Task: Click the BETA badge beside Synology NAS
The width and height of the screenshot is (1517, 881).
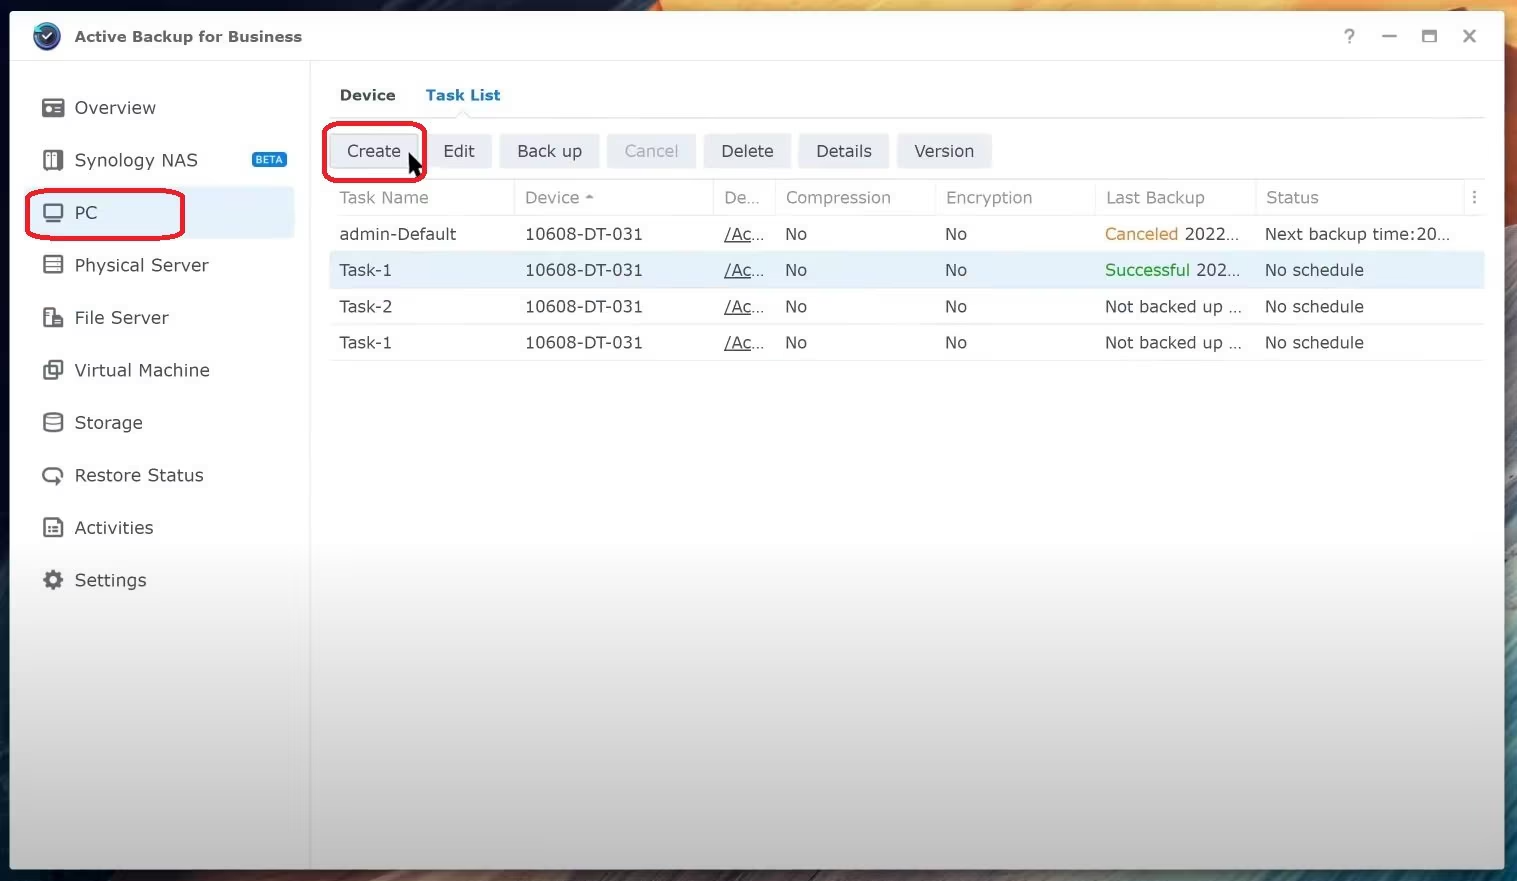Action: point(269,160)
